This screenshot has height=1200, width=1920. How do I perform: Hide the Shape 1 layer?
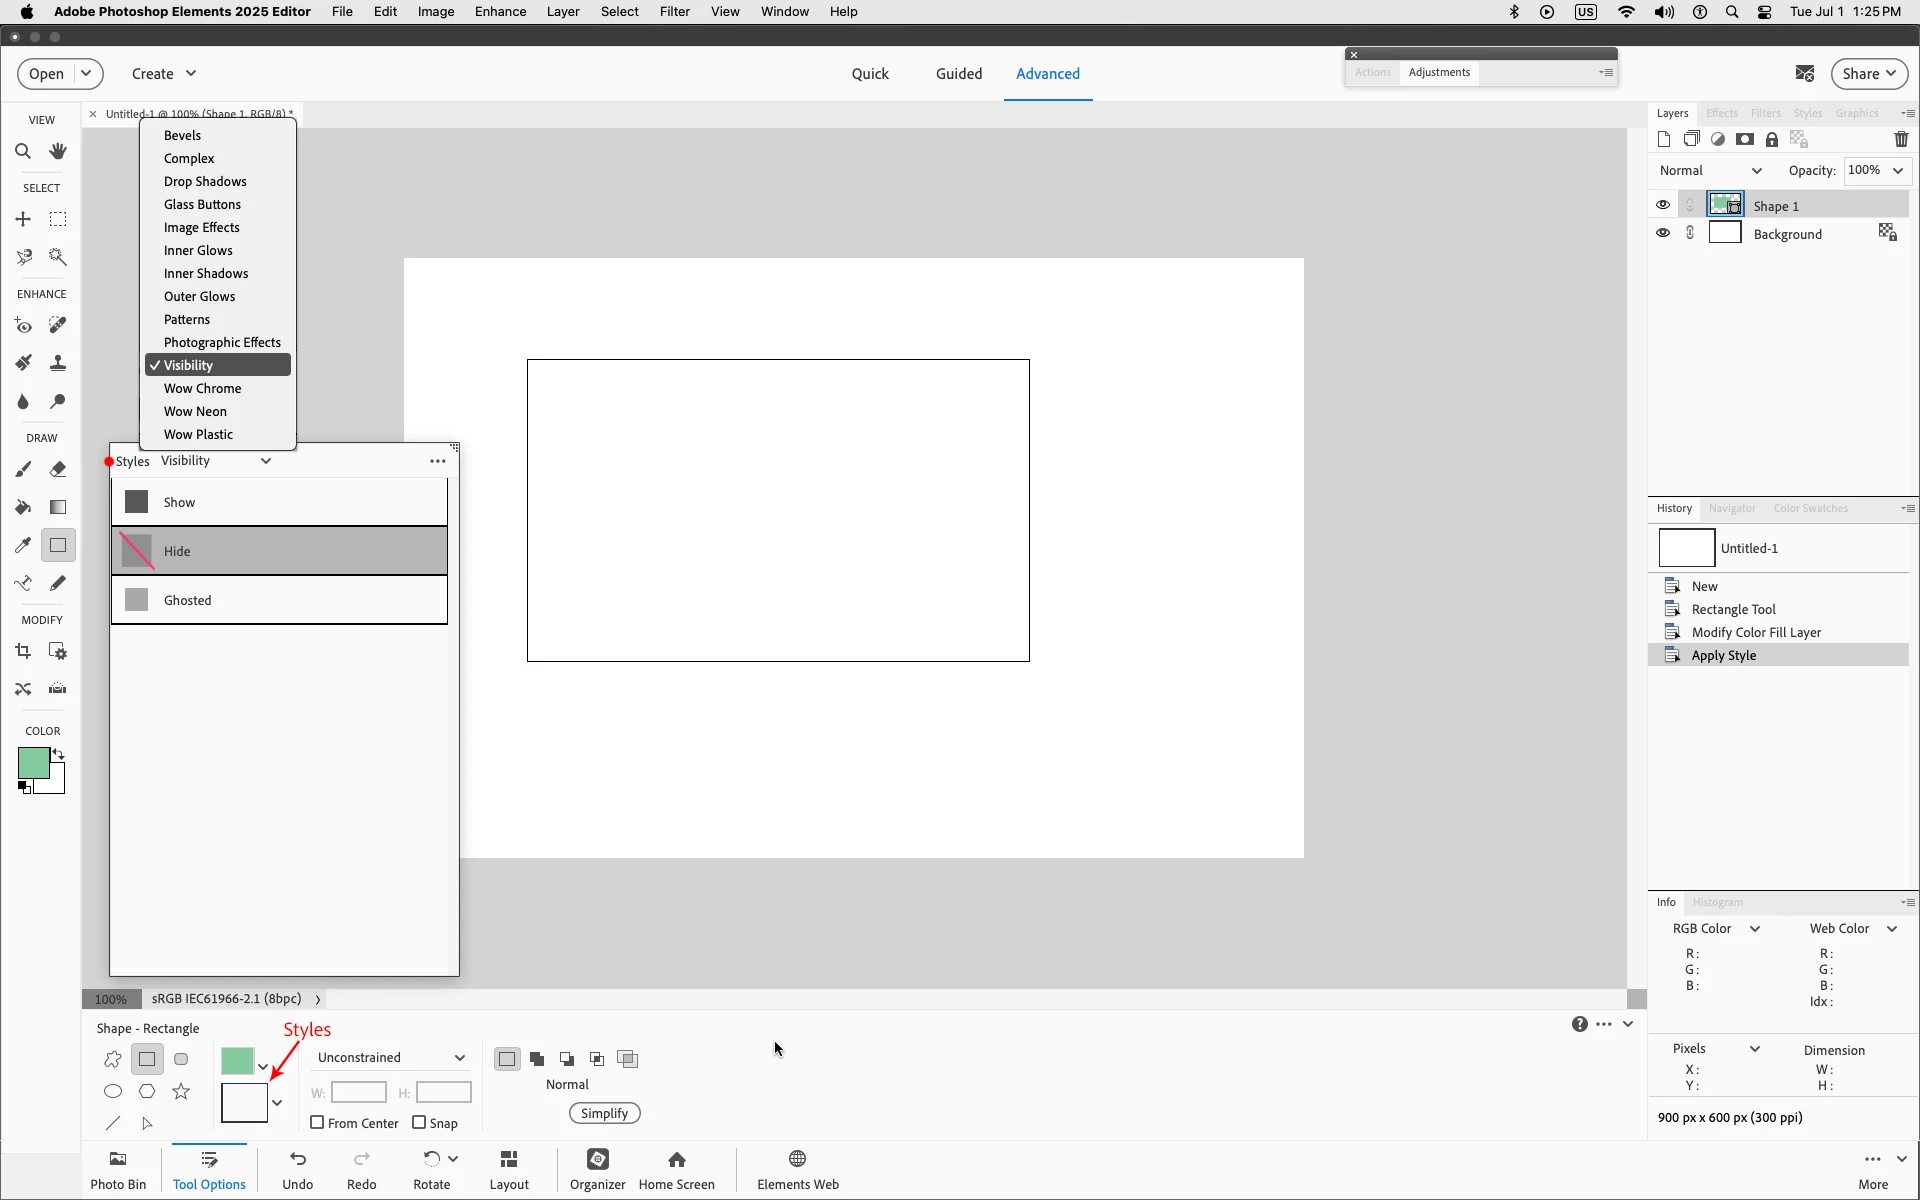[1662, 205]
